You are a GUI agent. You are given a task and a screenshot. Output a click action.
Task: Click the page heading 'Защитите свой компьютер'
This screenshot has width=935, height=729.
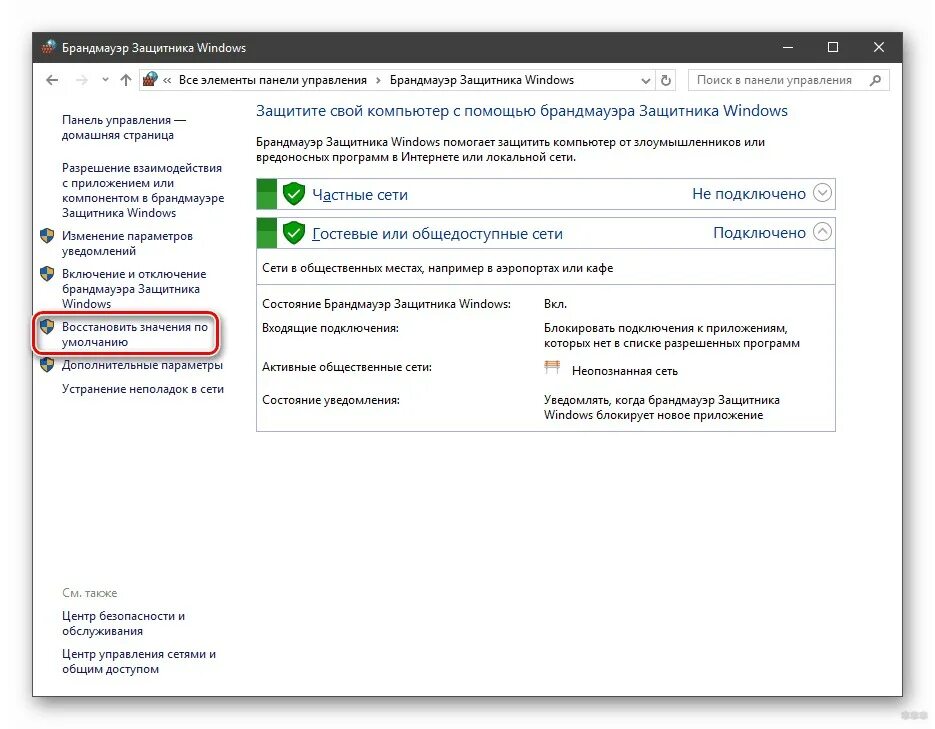[x=522, y=111]
